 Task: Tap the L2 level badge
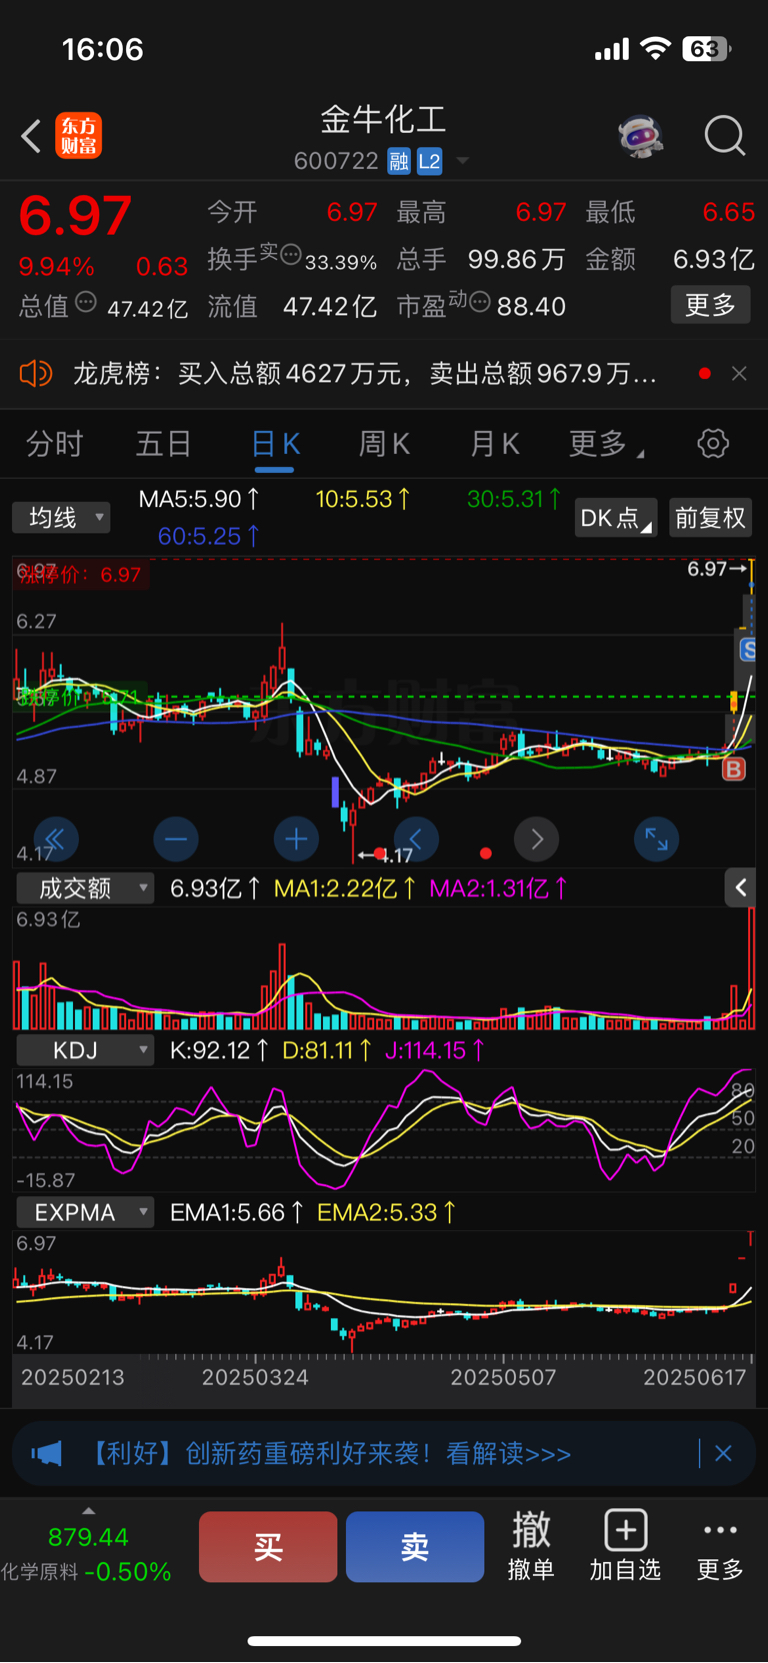429,161
